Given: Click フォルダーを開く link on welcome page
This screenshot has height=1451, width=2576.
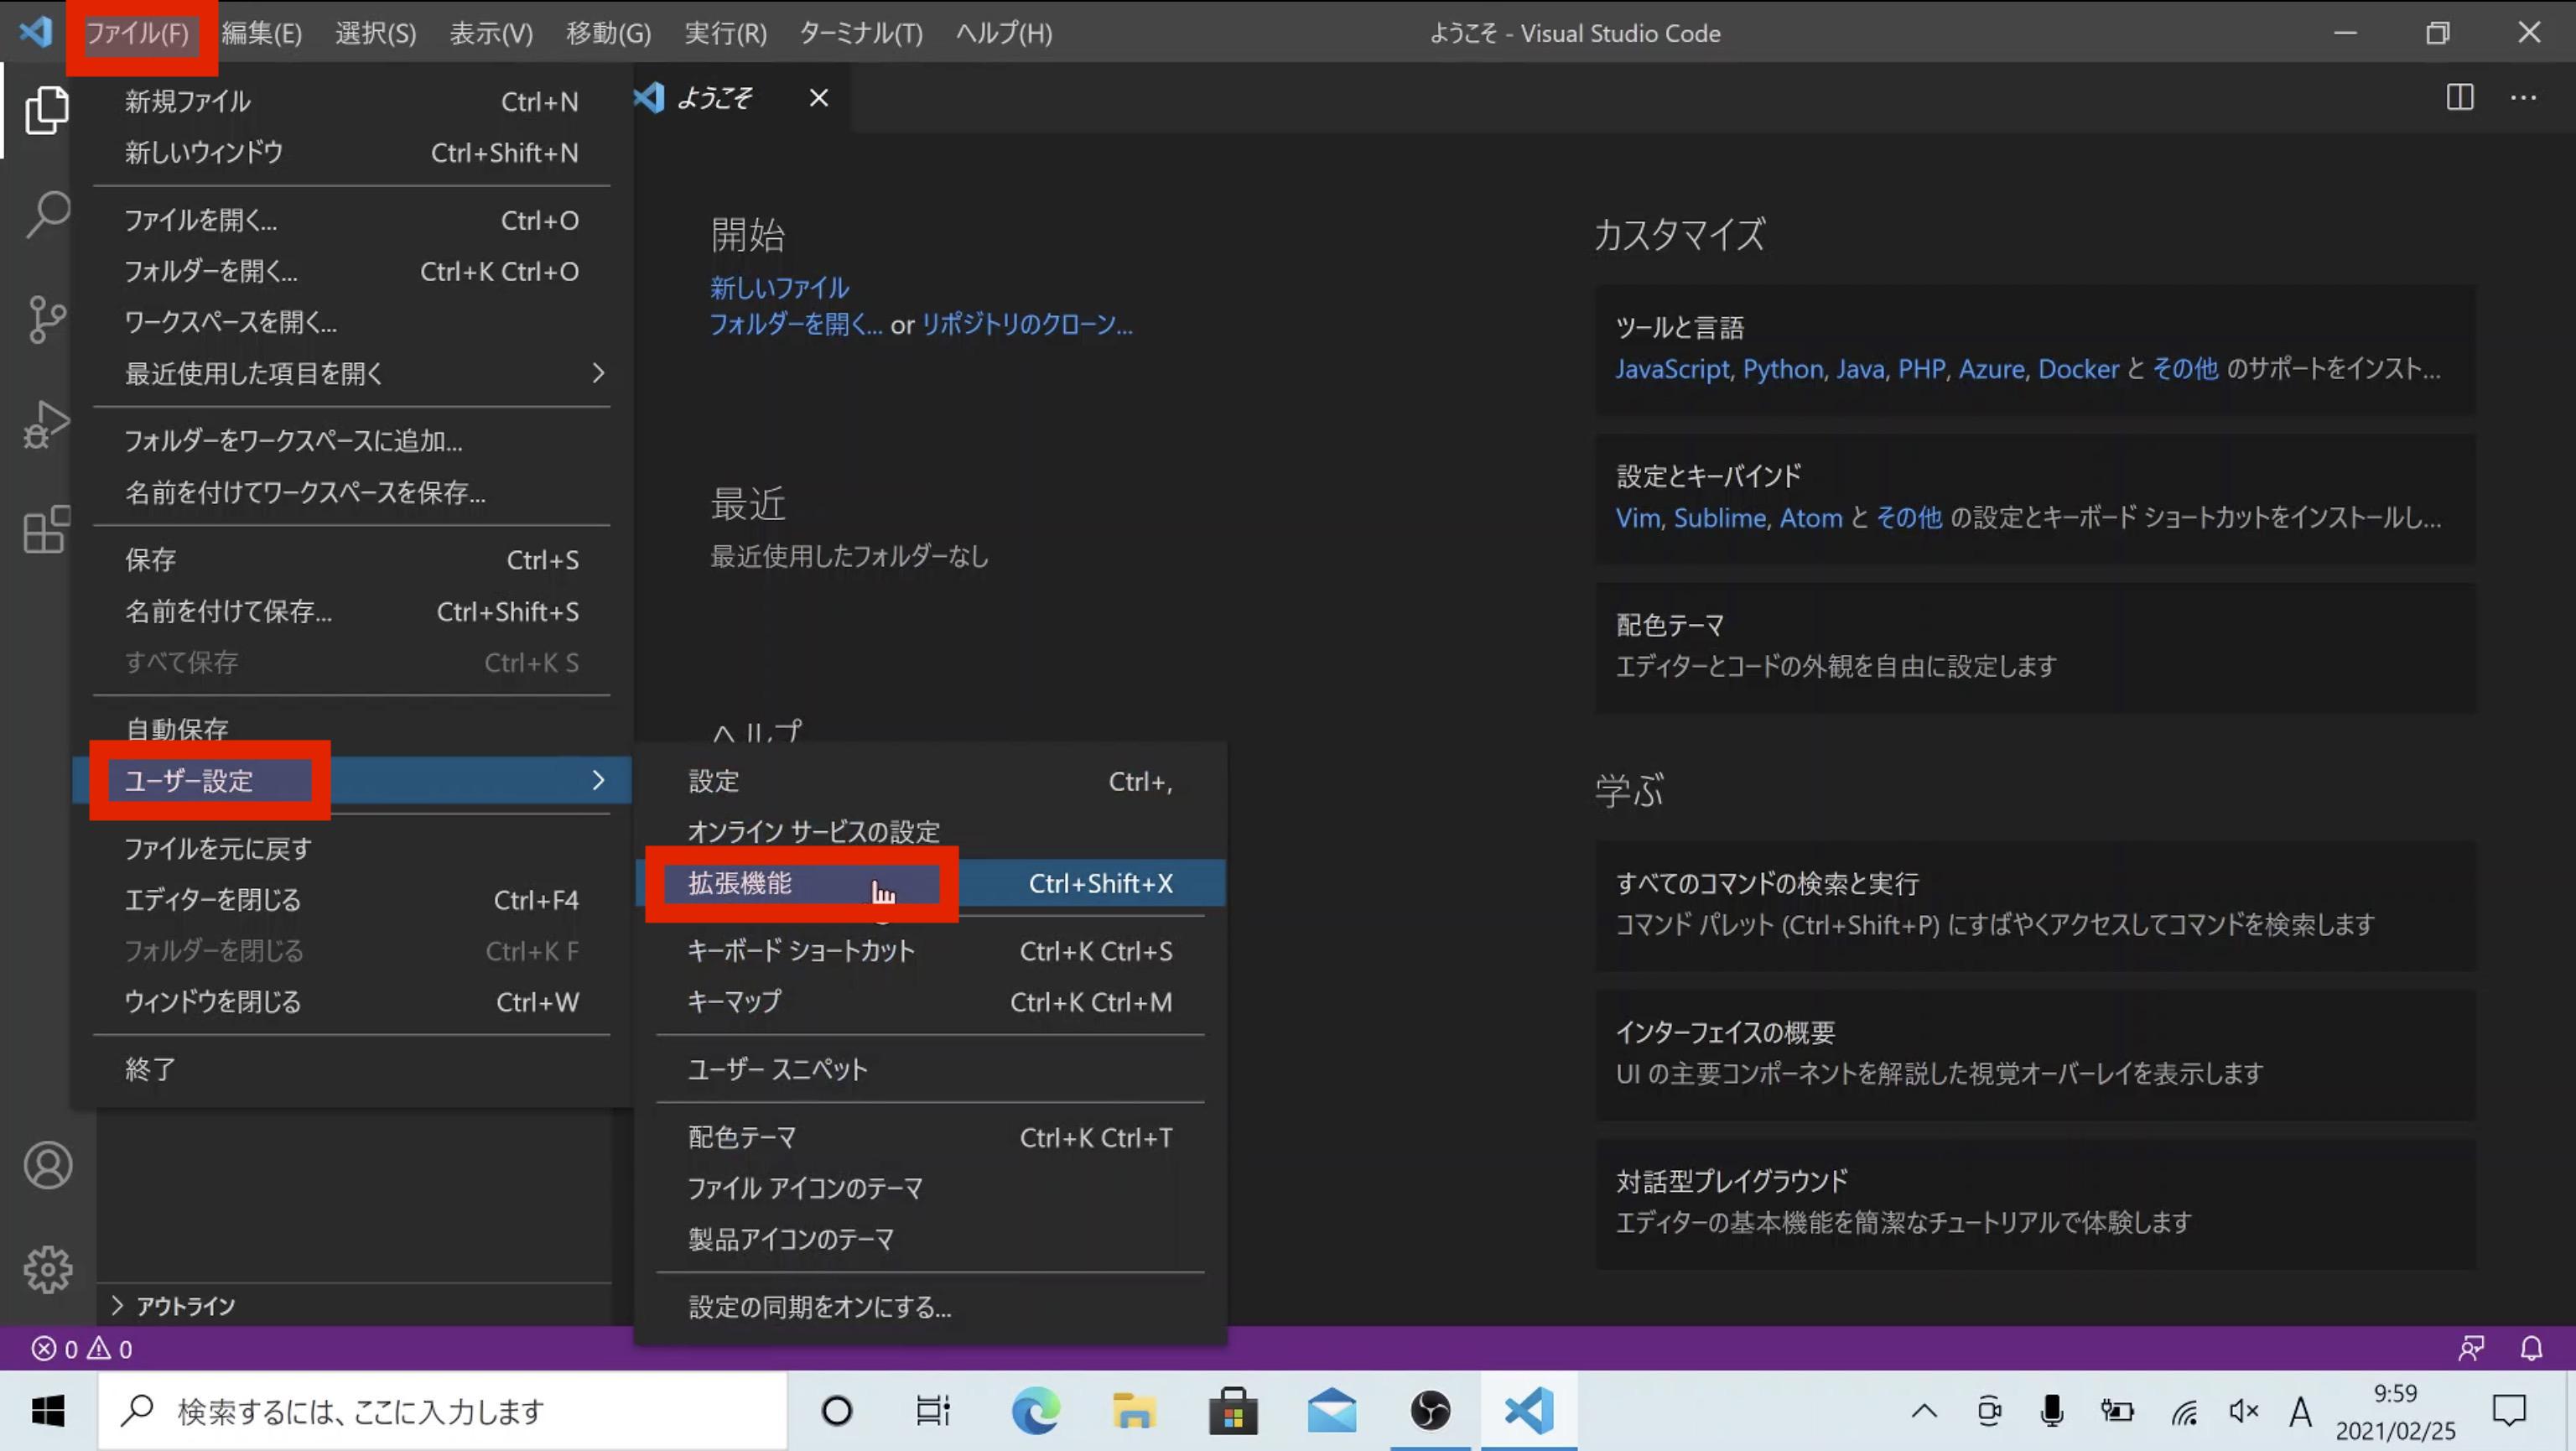Looking at the screenshot, I should click(x=796, y=324).
